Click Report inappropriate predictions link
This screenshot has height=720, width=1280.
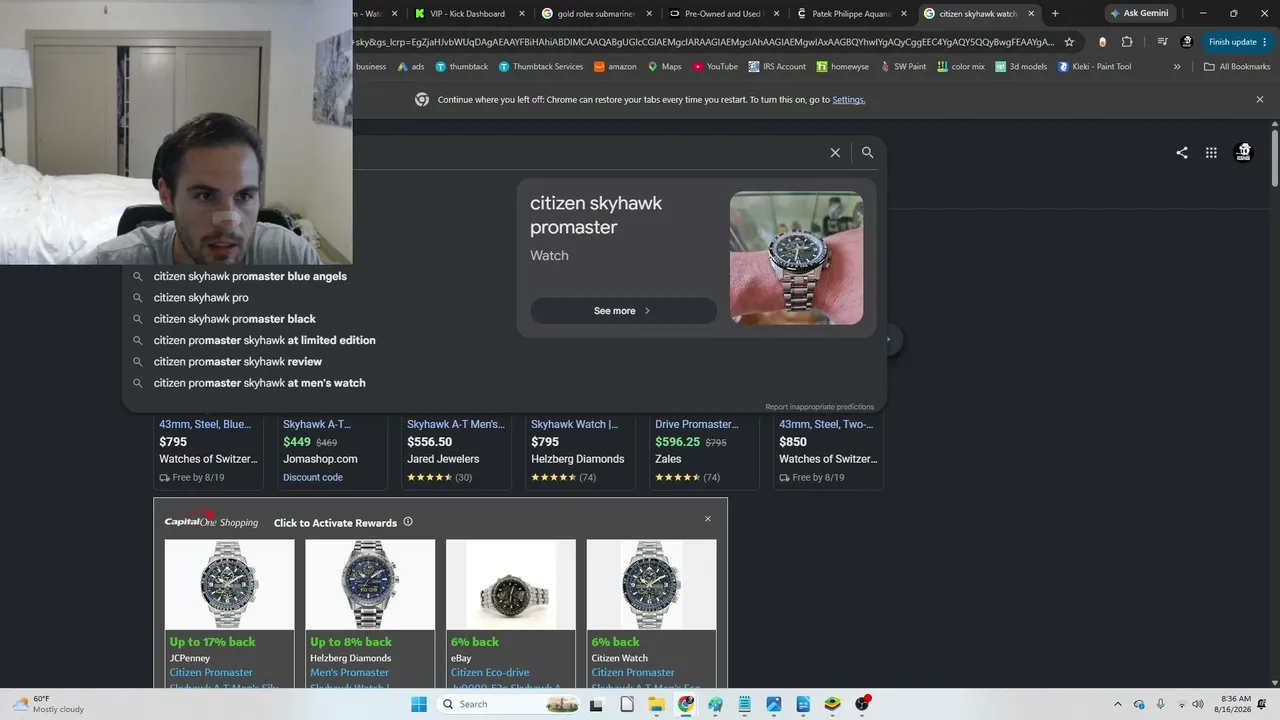820,407
